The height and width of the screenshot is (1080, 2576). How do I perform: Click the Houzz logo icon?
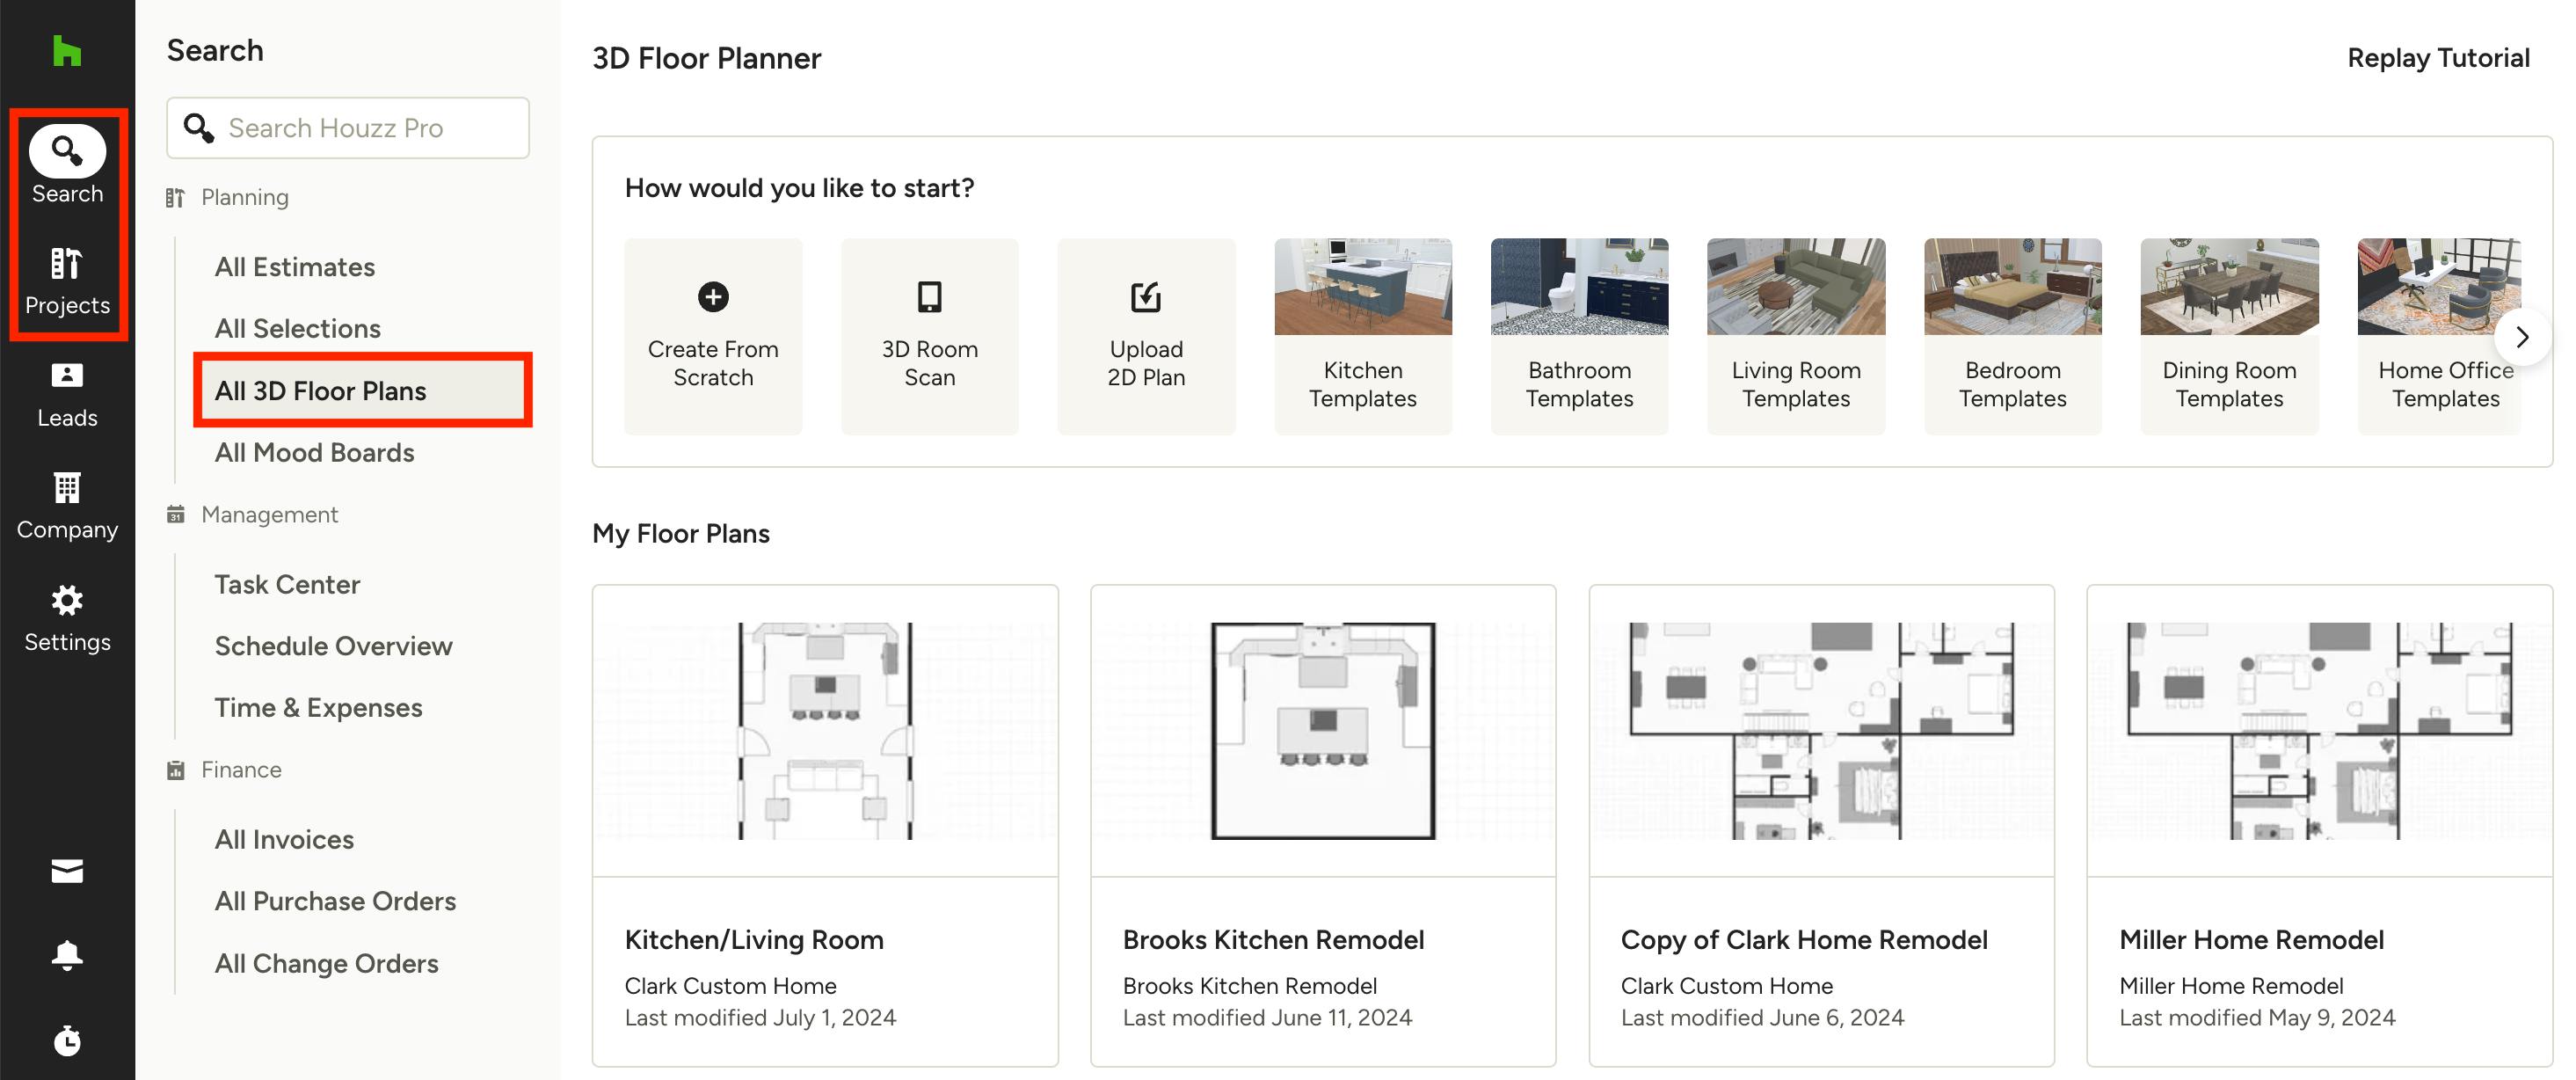(67, 51)
